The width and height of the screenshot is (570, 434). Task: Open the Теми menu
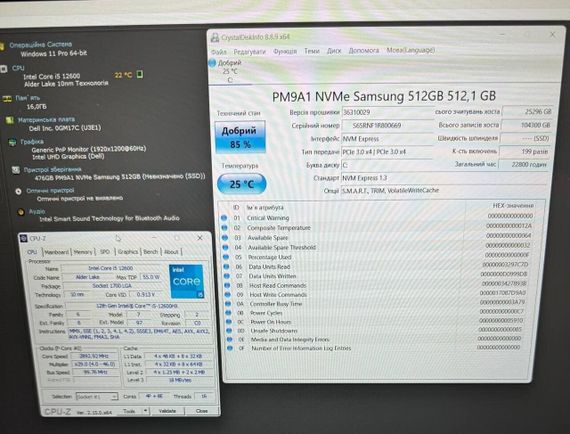312,51
